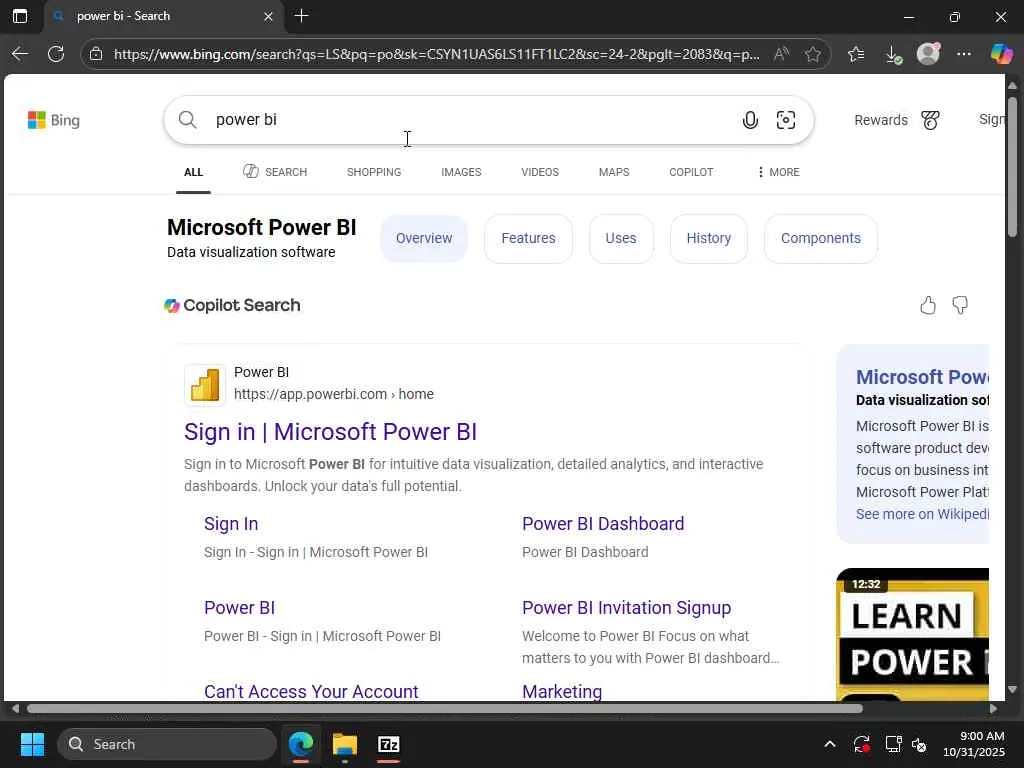The width and height of the screenshot is (1024, 768).
Task: Go back to the previous page
Action: pos(20,54)
